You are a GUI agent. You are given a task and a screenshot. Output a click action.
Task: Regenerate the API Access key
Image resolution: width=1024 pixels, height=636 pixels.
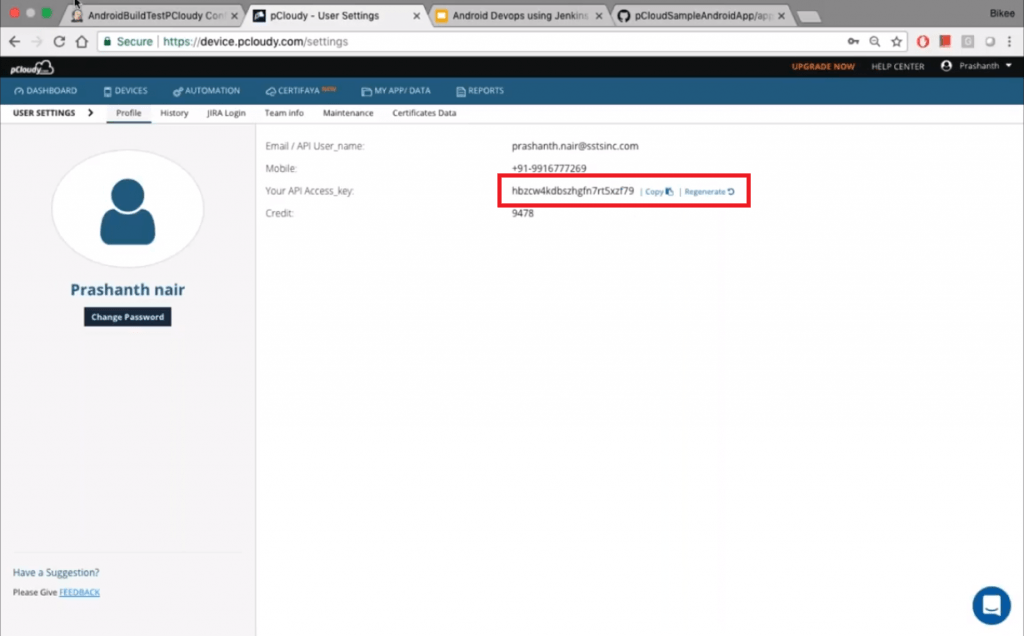[709, 191]
